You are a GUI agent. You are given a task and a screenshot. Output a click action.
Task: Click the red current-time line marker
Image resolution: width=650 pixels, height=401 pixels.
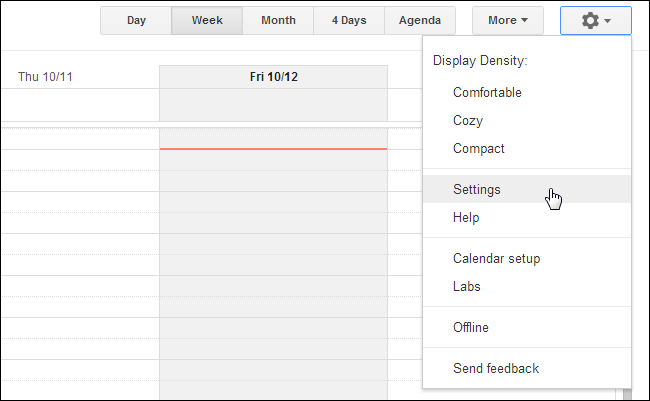pyautogui.click(x=273, y=149)
